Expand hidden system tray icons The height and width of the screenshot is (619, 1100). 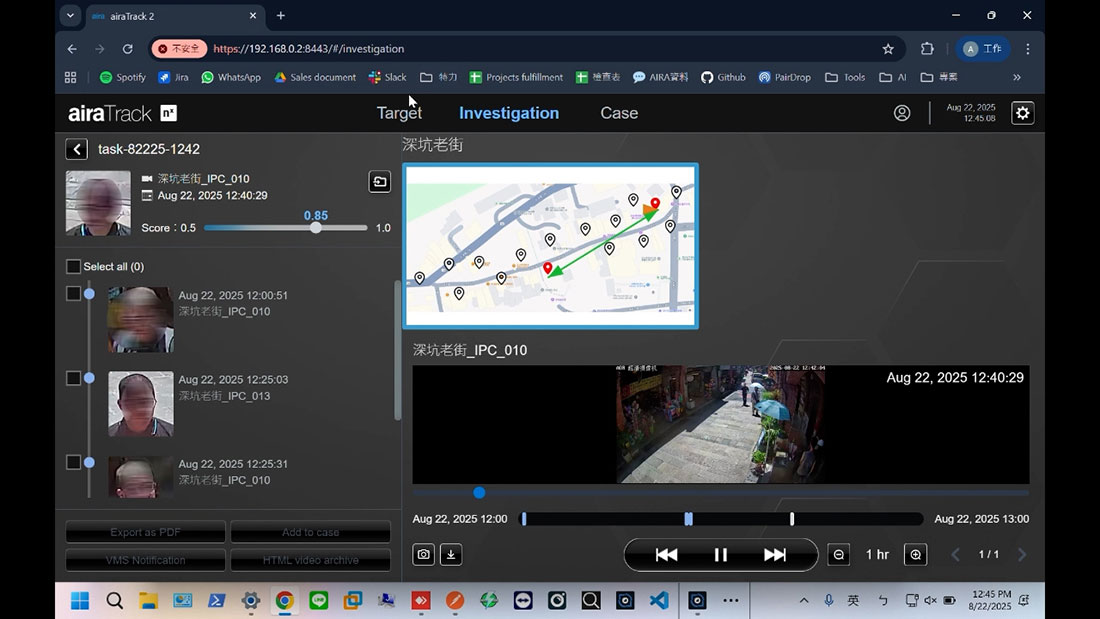pyautogui.click(x=804, y=600)
